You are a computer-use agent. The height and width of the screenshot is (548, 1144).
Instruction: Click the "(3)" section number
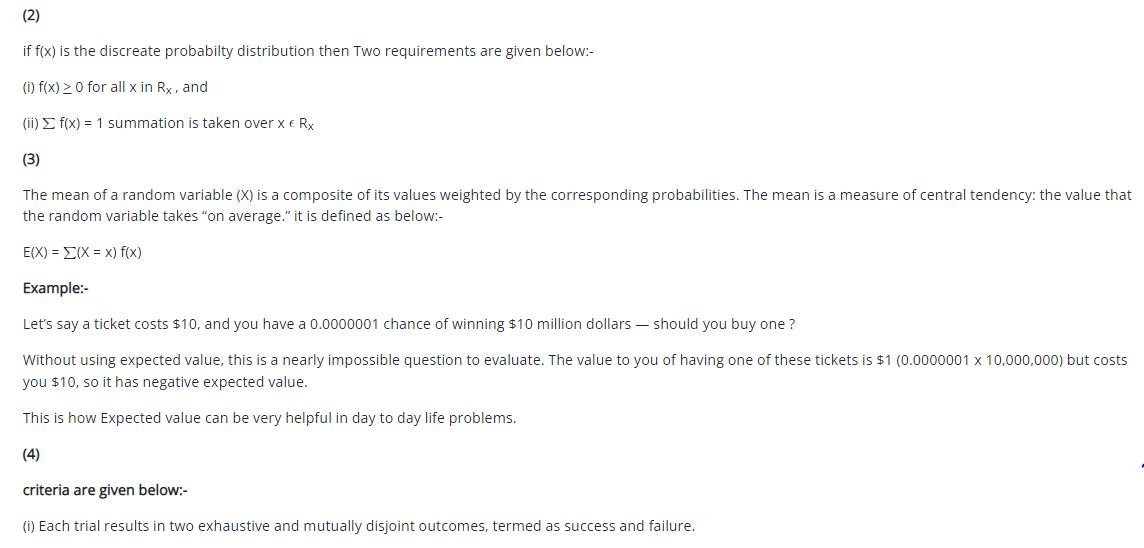pyautogui.click(x=31, y=159)
